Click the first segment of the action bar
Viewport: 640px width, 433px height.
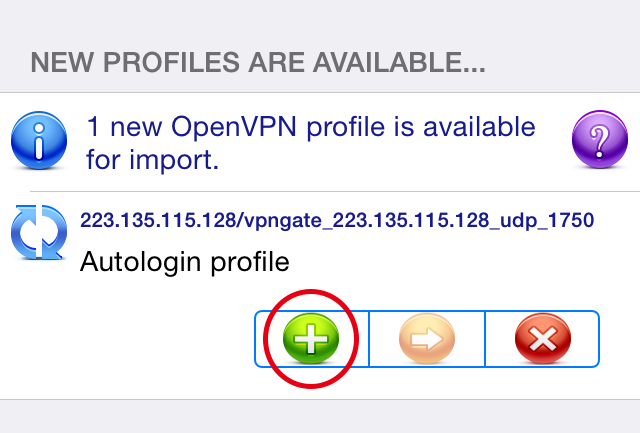[x=312, y=339]
